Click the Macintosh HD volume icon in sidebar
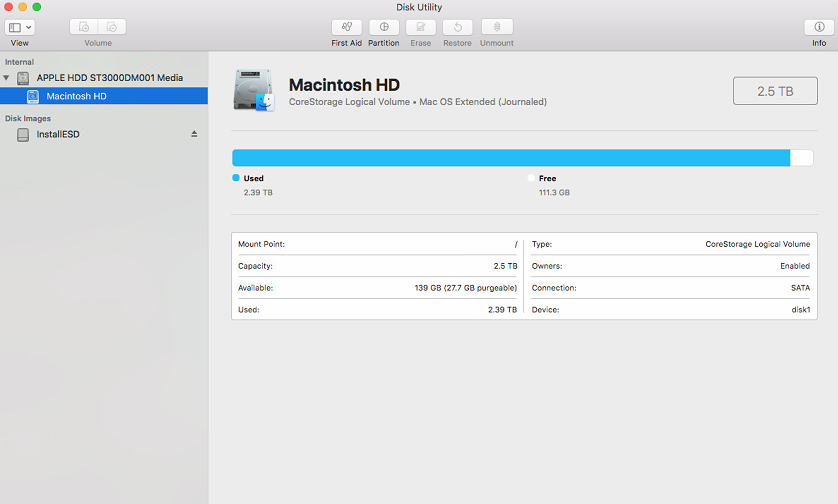The width and height of the screenshot is (838, 504). 33,96
